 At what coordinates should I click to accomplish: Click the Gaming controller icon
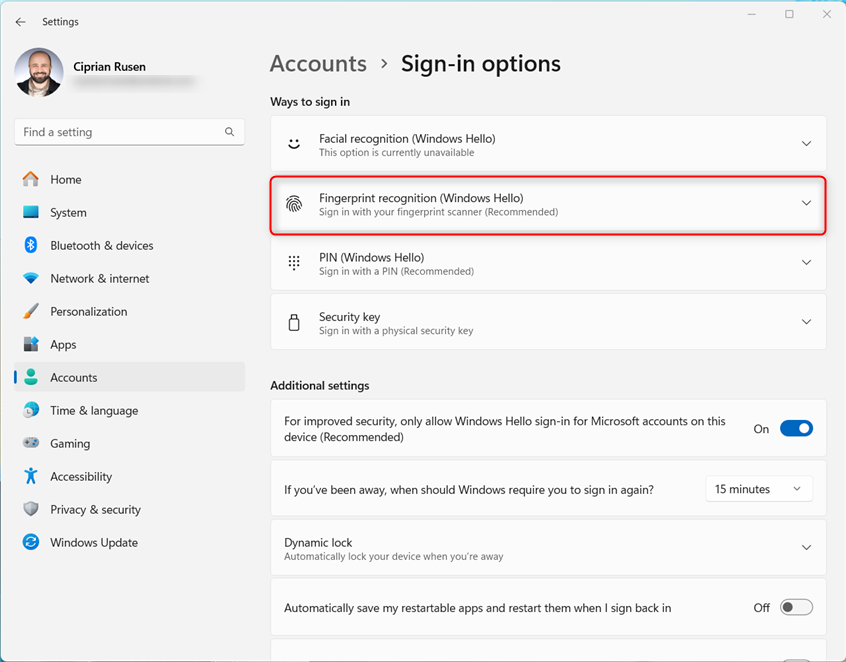click(x=31, y=443)
